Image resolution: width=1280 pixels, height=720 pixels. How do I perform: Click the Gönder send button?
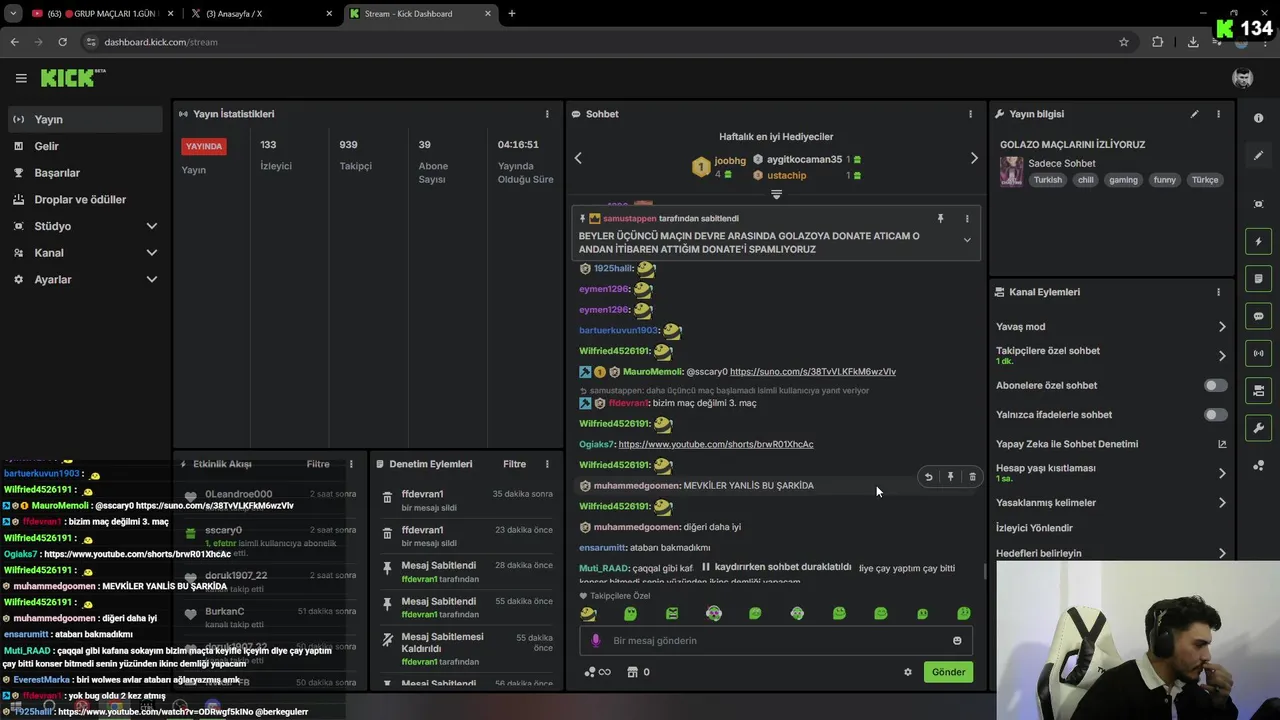[948, 672]
